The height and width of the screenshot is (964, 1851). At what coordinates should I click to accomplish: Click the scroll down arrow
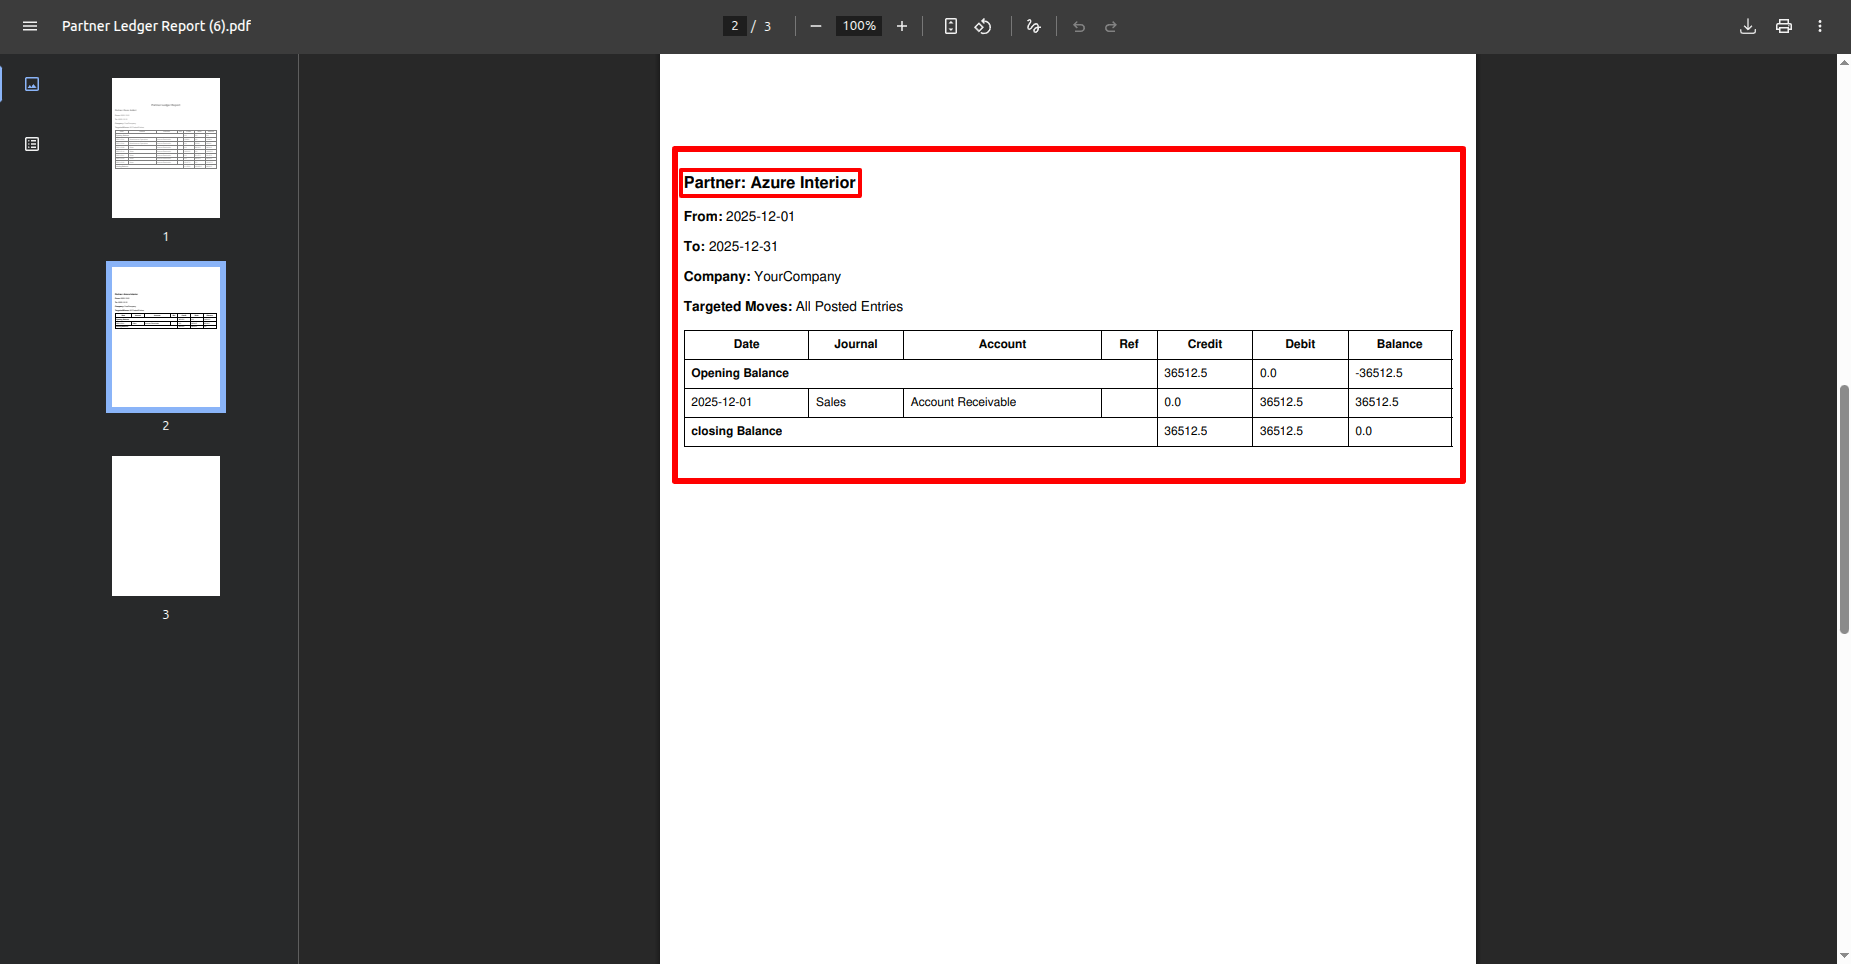pyautogui.click(x=1844, y=956)
